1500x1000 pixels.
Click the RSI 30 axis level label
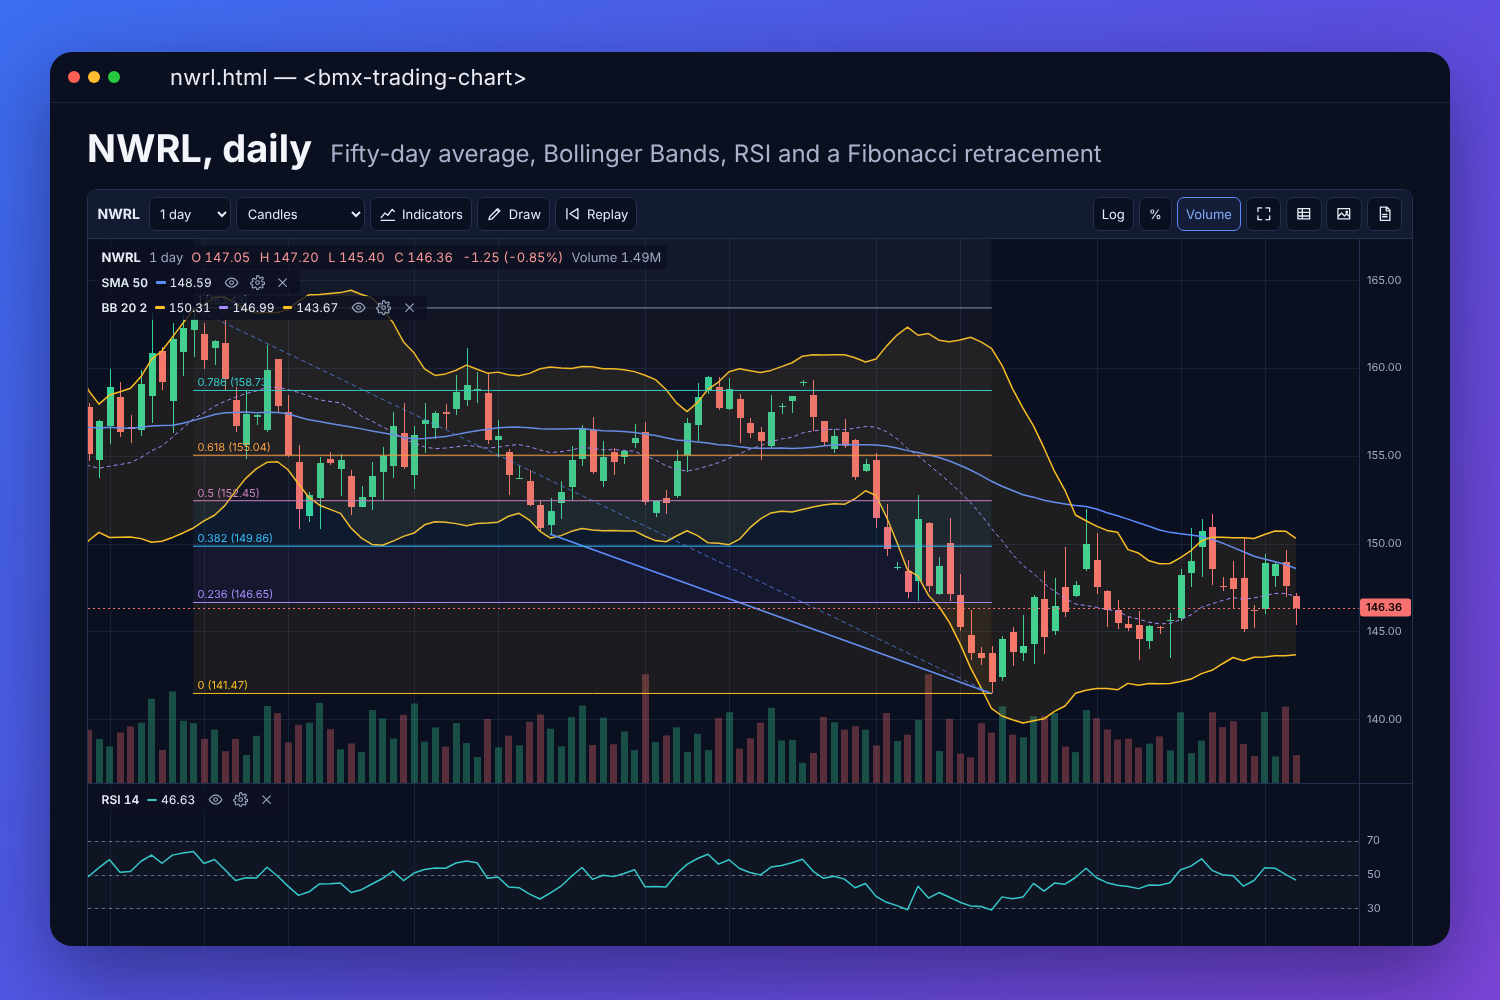(x=1373, y=908)
